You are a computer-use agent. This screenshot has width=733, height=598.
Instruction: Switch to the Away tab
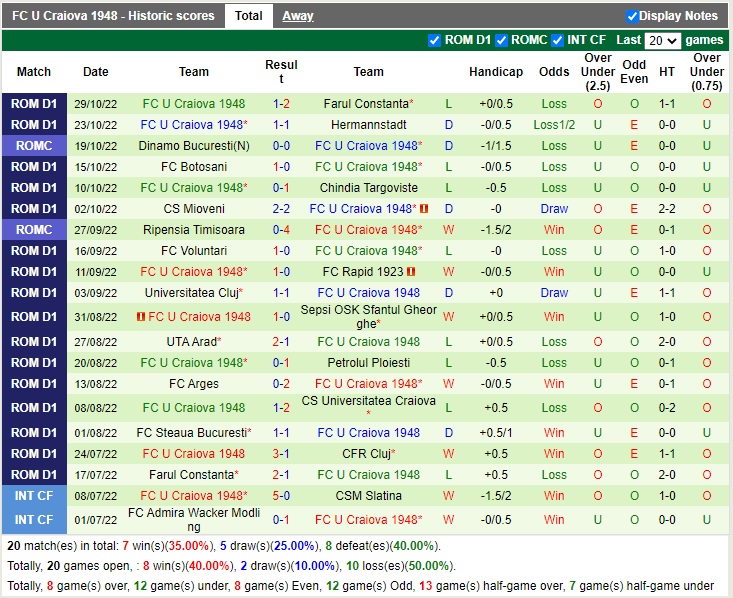pyautogui.click(x=298, y=16)
